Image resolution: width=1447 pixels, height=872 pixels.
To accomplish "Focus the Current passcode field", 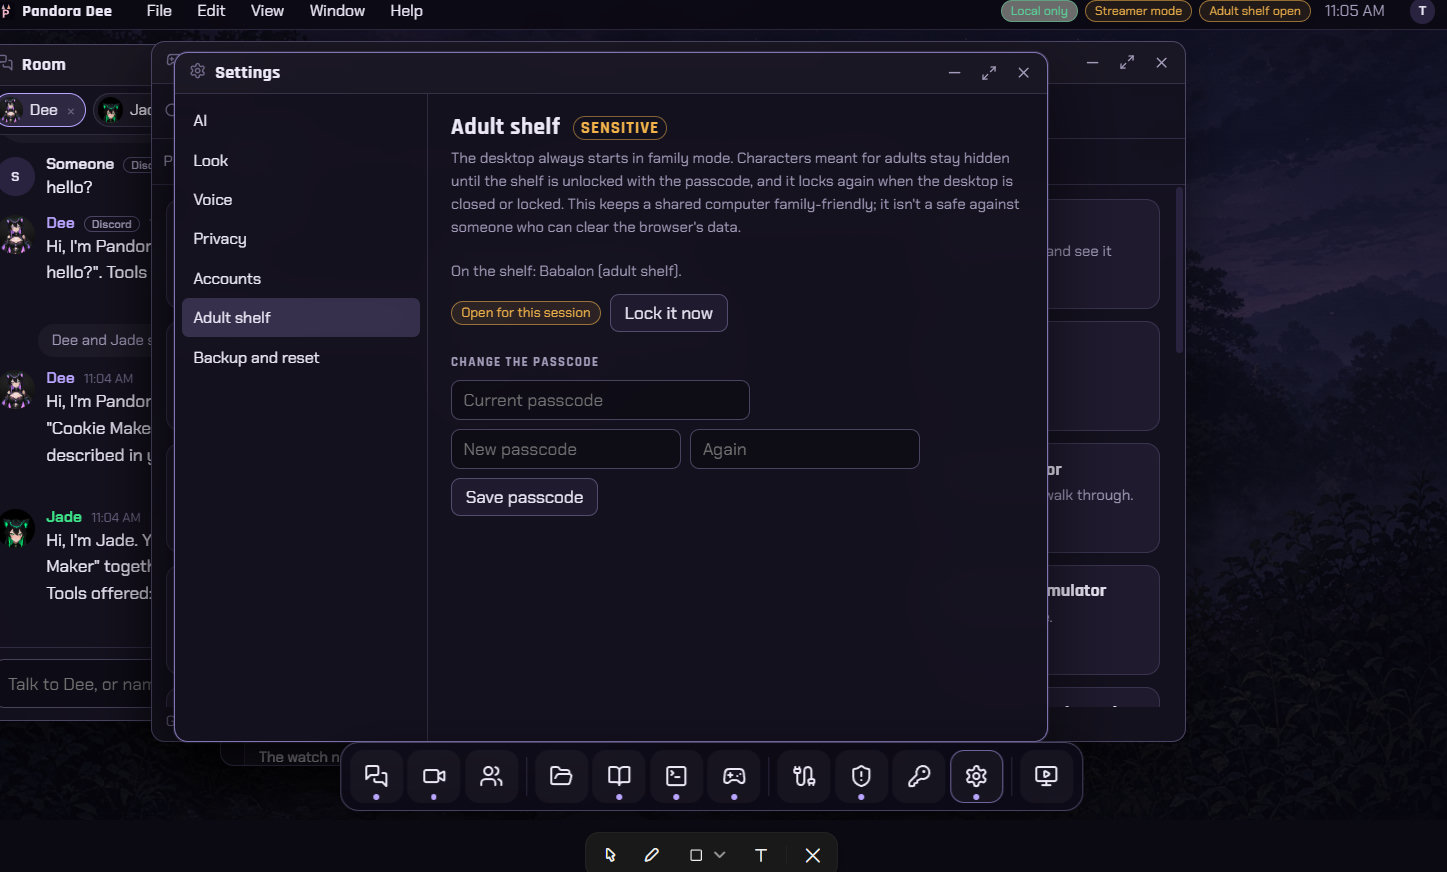I will [x=600, y=400].
